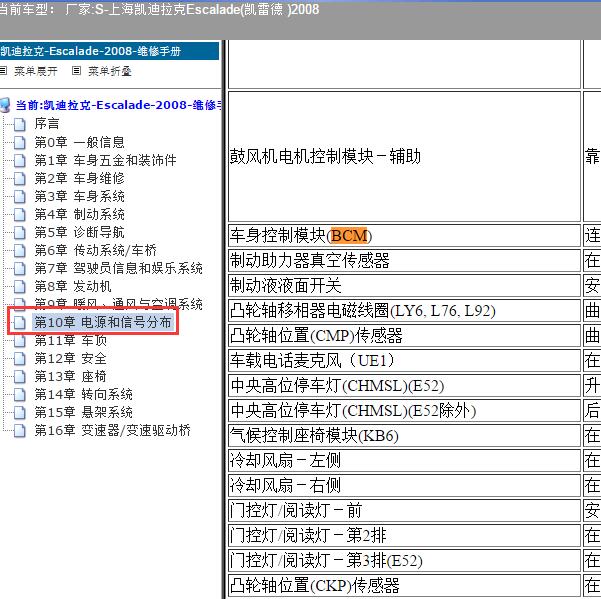Open 第11章 车顶 chapter
The width and height of the screenshot is (601, 599).
point(71,340)
